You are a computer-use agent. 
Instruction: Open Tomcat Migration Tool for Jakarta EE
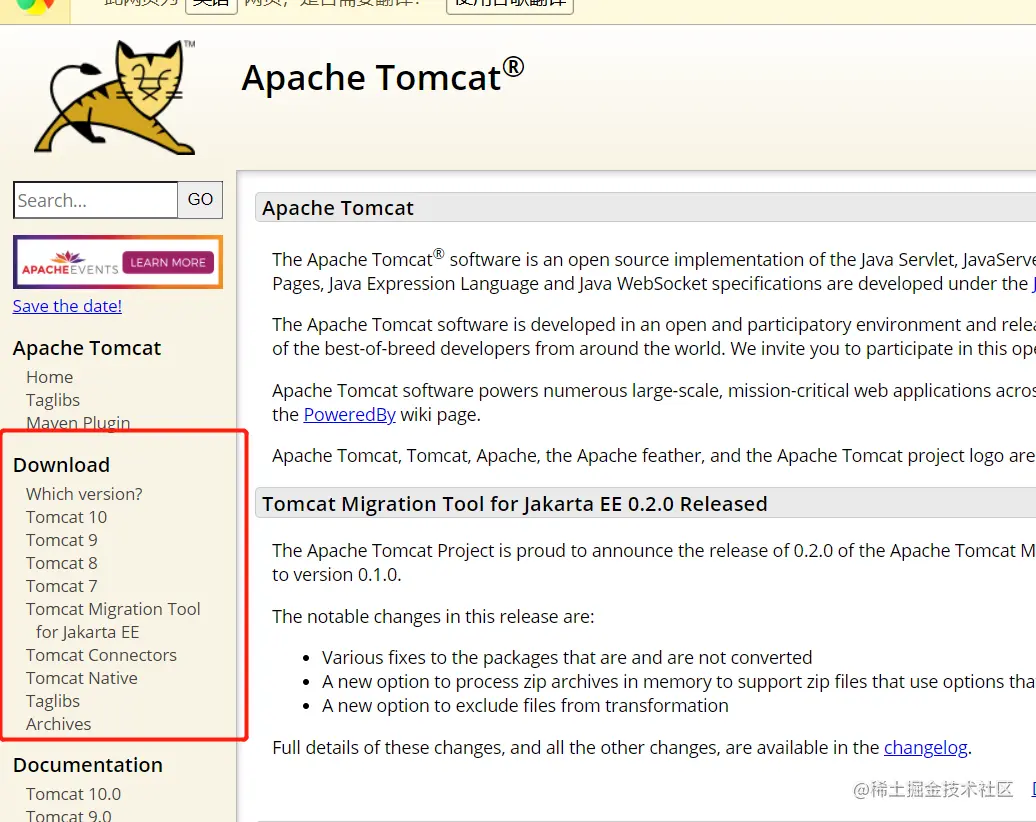click(x=113, y=620)
